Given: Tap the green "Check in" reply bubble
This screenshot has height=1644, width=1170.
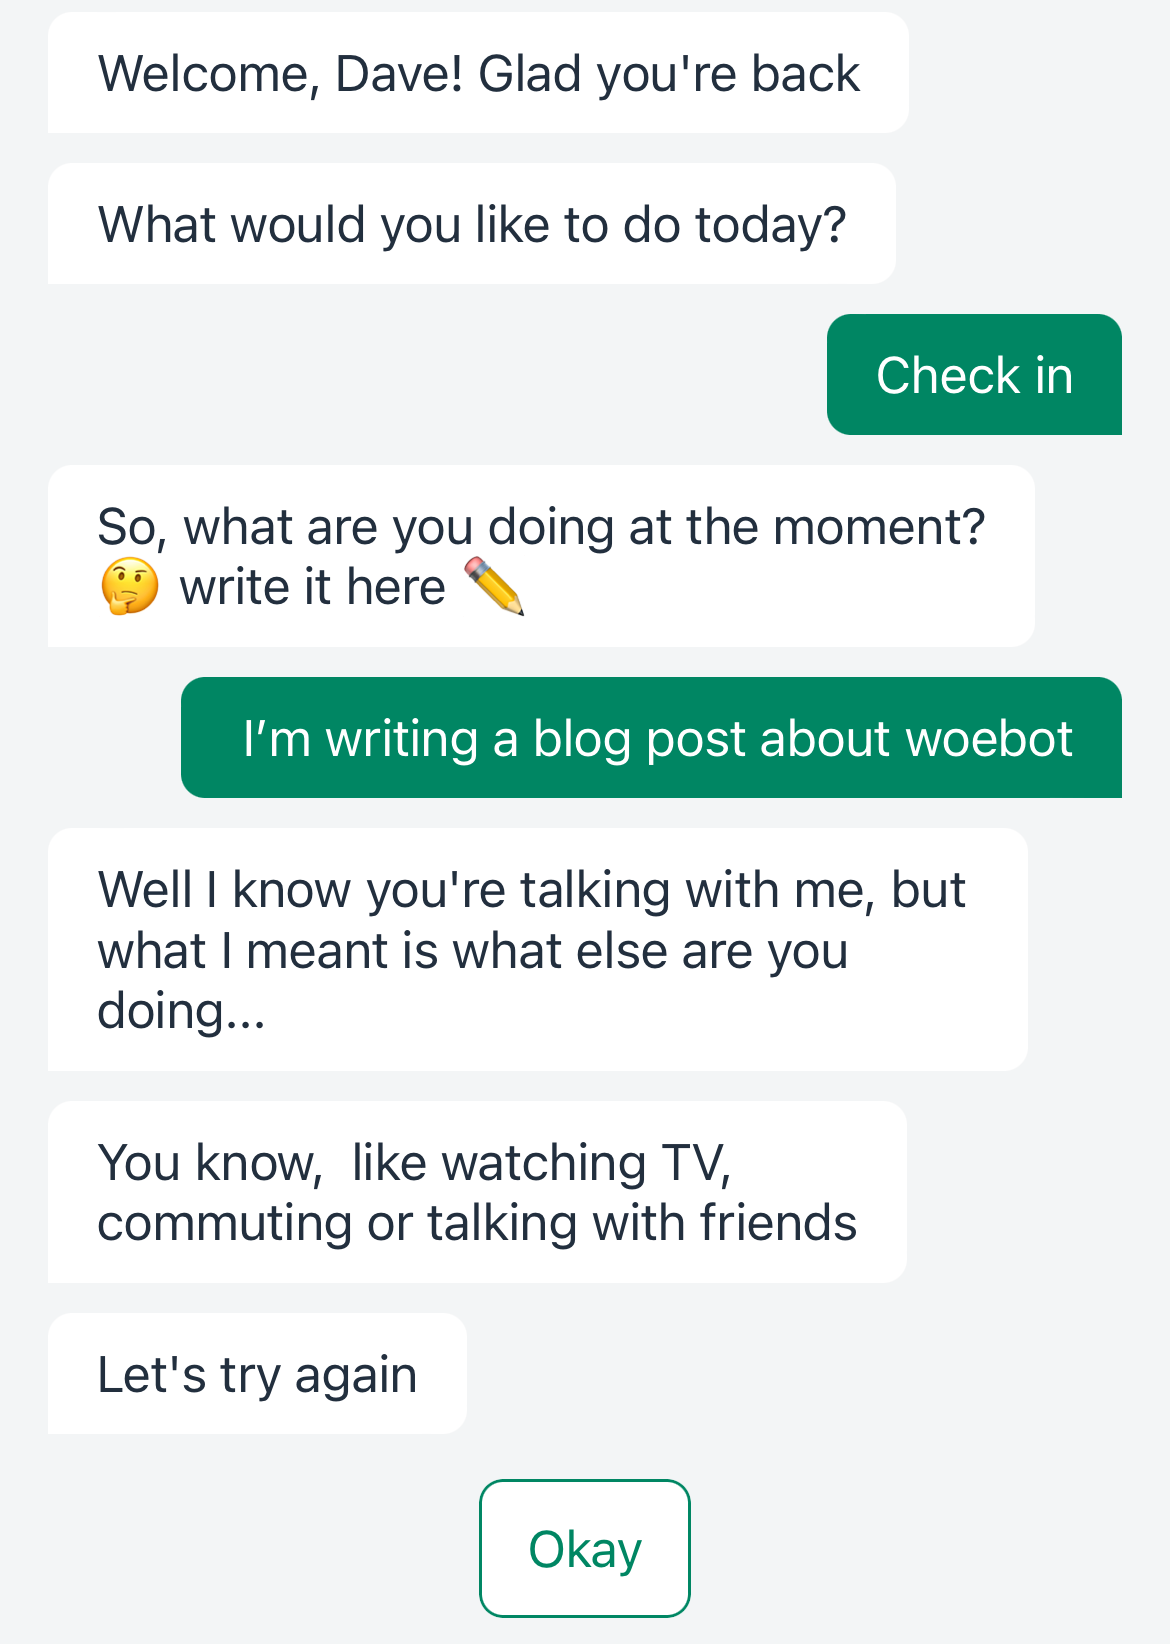Looking at the screenshot, I should [974, 376].
